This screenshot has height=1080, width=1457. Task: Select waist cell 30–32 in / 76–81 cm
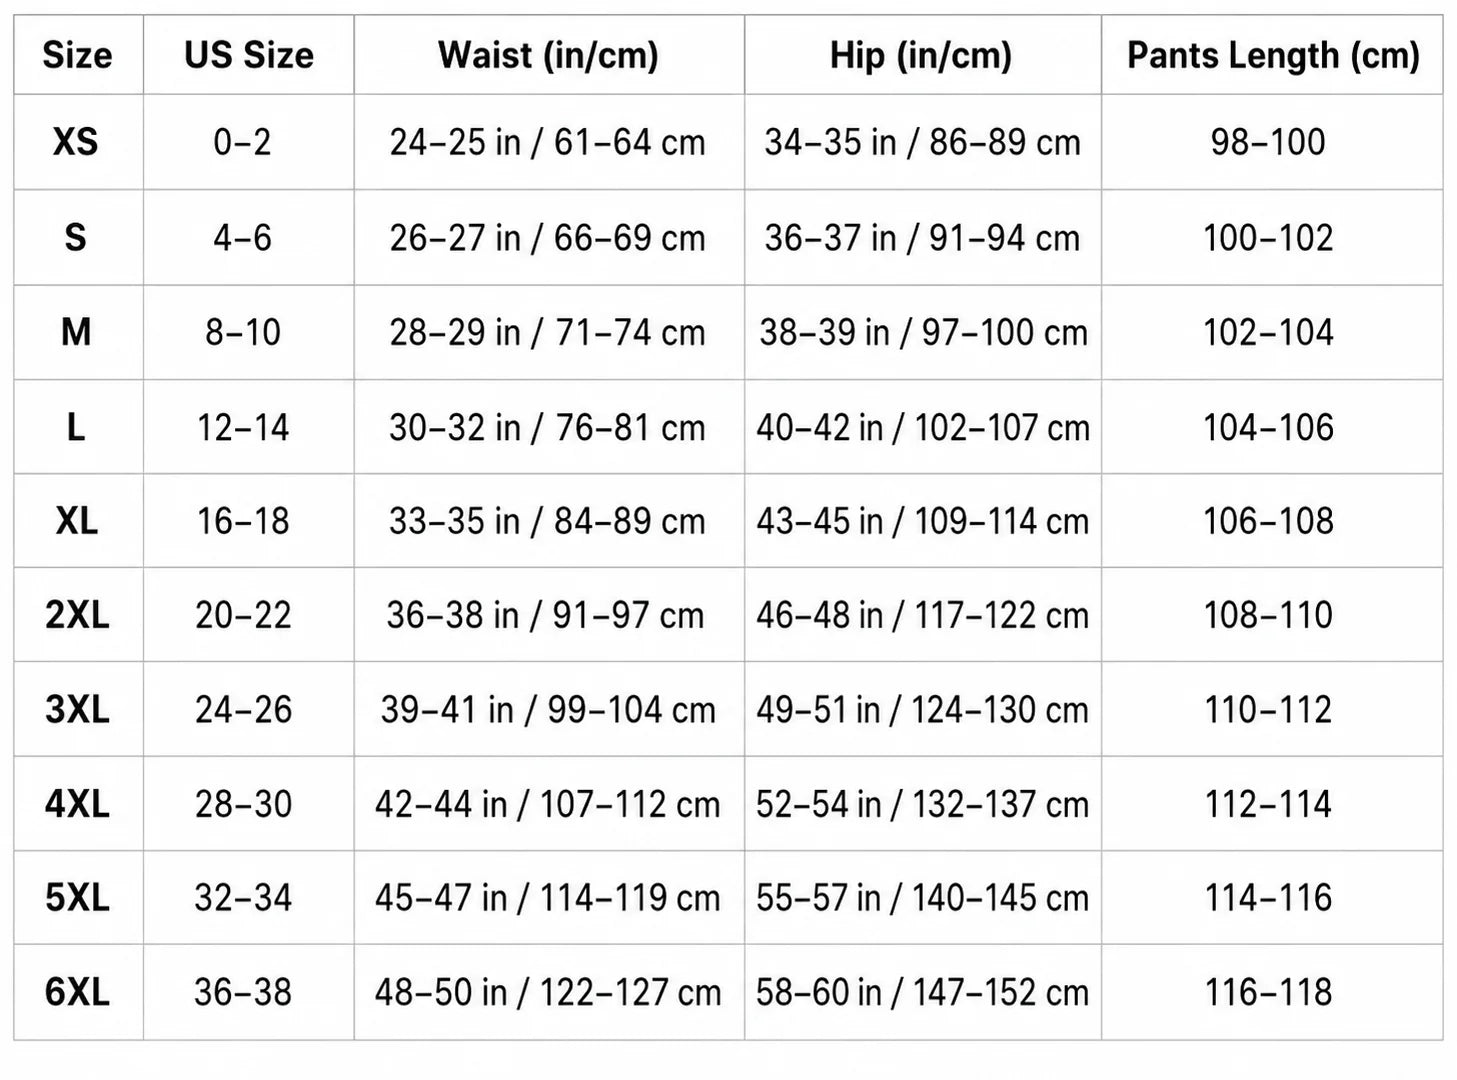coord(547,428)
